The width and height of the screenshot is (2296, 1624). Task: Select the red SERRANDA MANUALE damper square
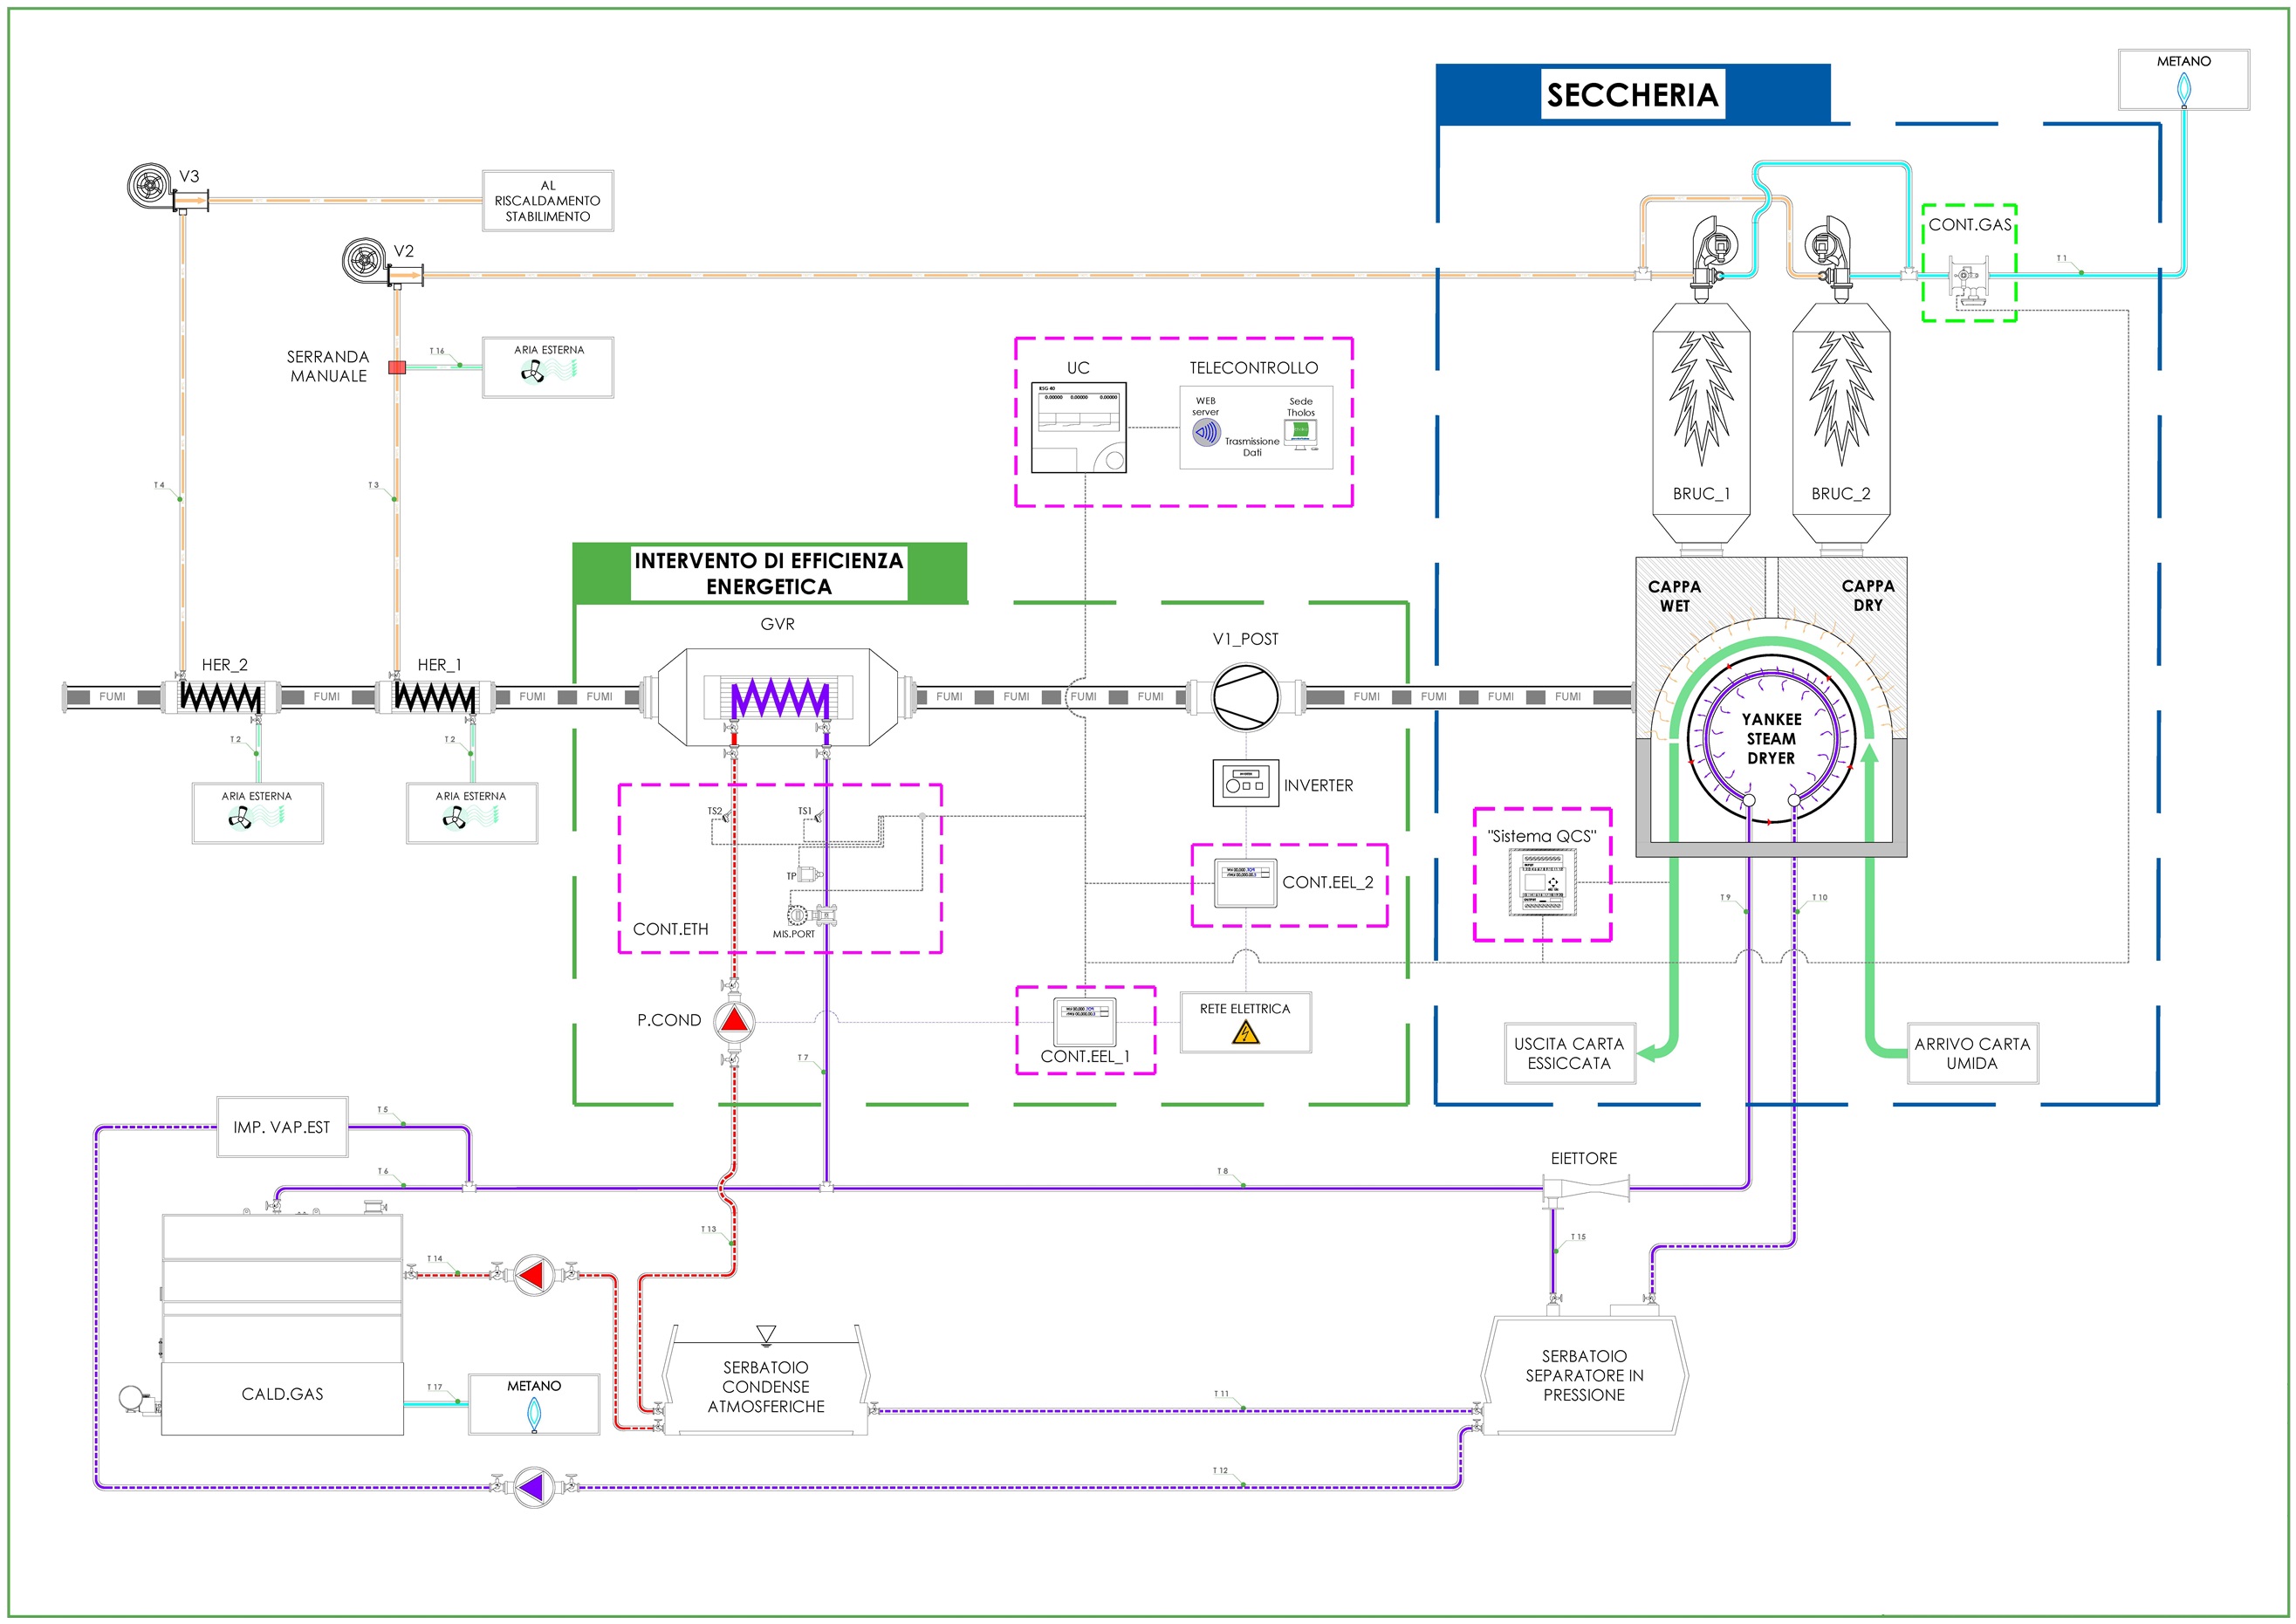(x=397, y=367)
